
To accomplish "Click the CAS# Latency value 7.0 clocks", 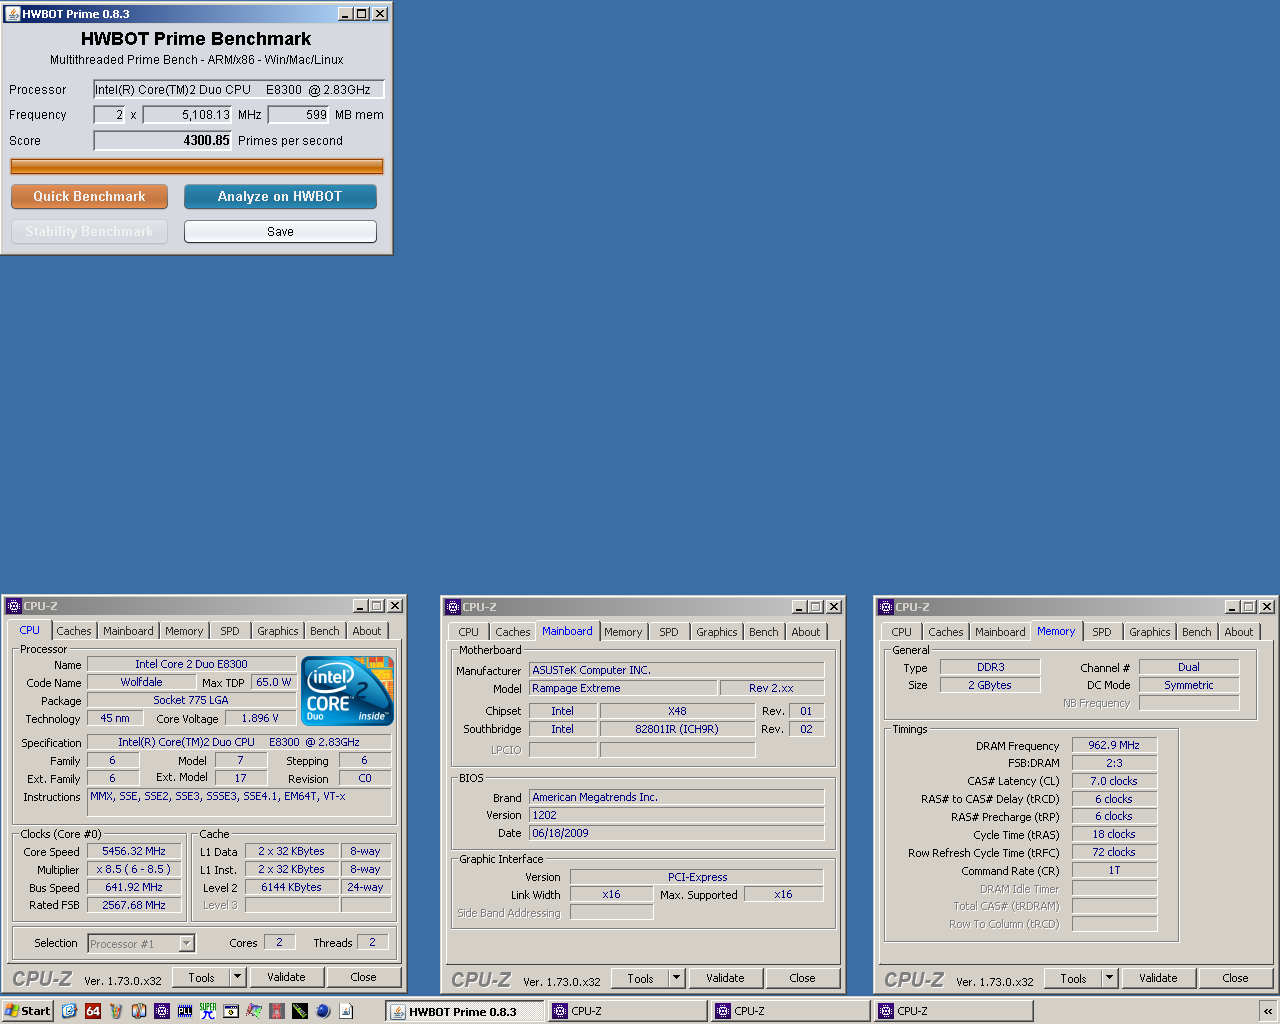I will [x=1114, y=781].
